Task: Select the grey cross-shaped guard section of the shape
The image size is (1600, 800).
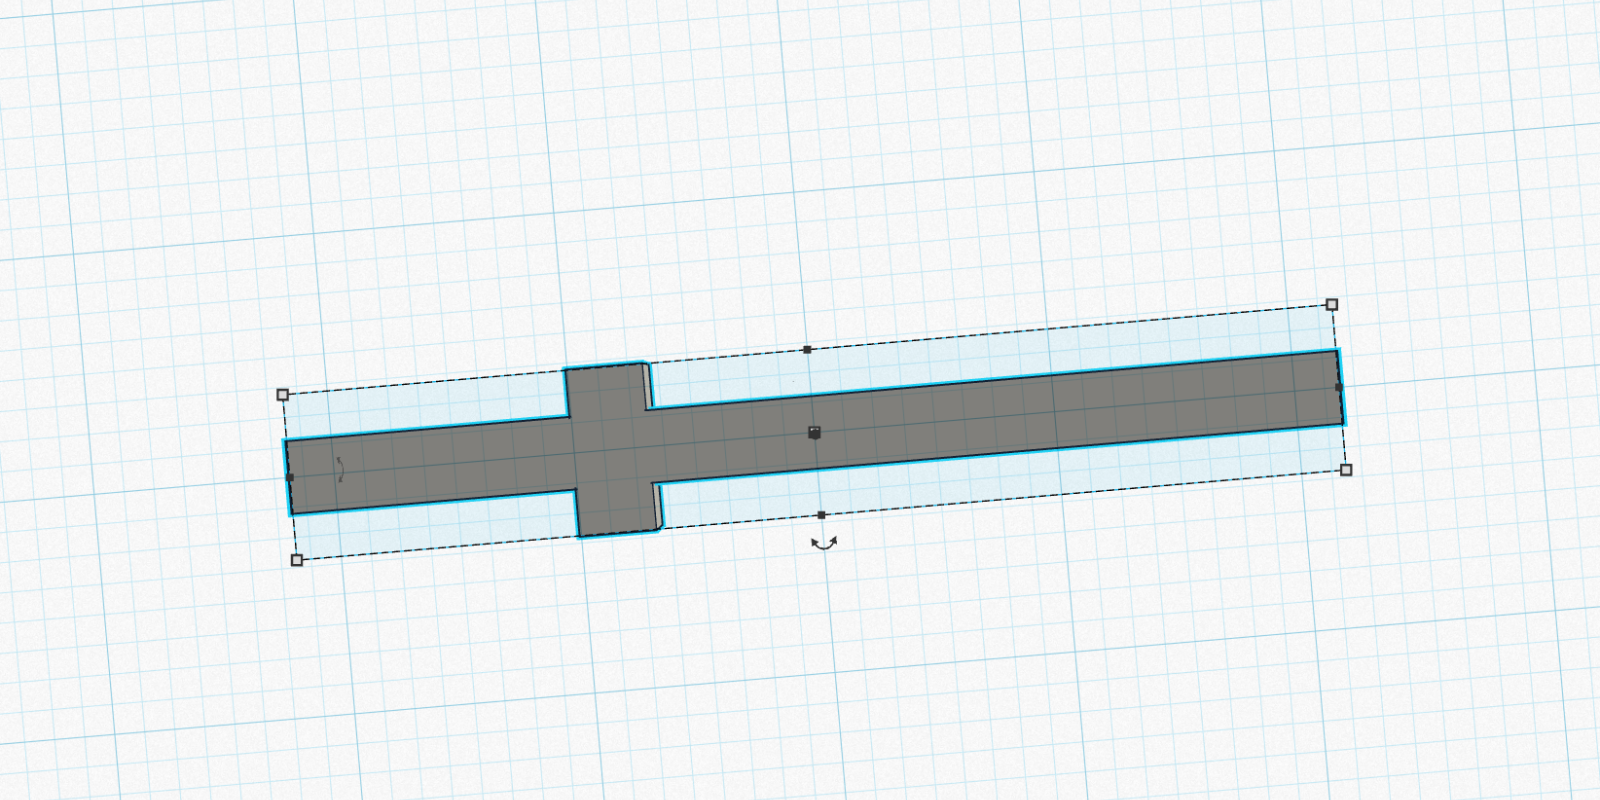Action: 611,450
